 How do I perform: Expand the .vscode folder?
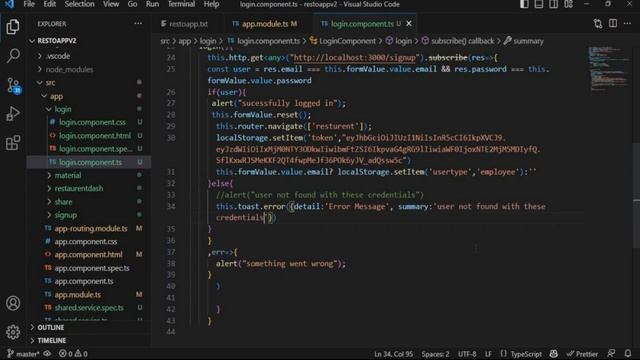point(58,56)
